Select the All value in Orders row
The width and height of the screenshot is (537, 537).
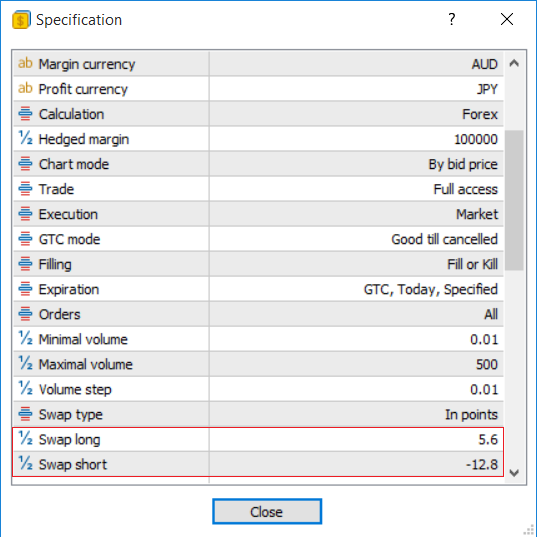pyautogui.click(x=491, y=314)
